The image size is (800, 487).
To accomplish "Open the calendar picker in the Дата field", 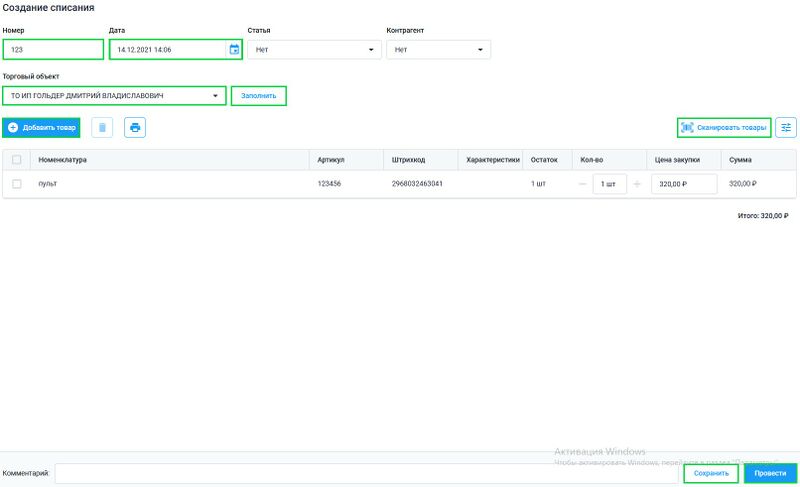I will tap(234, 49).
